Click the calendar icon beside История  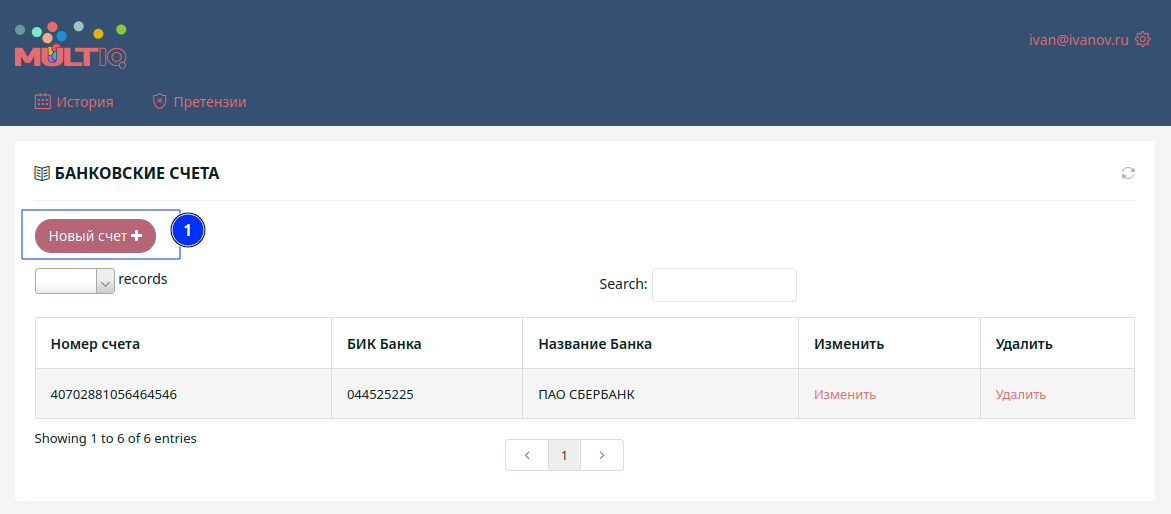43,102
